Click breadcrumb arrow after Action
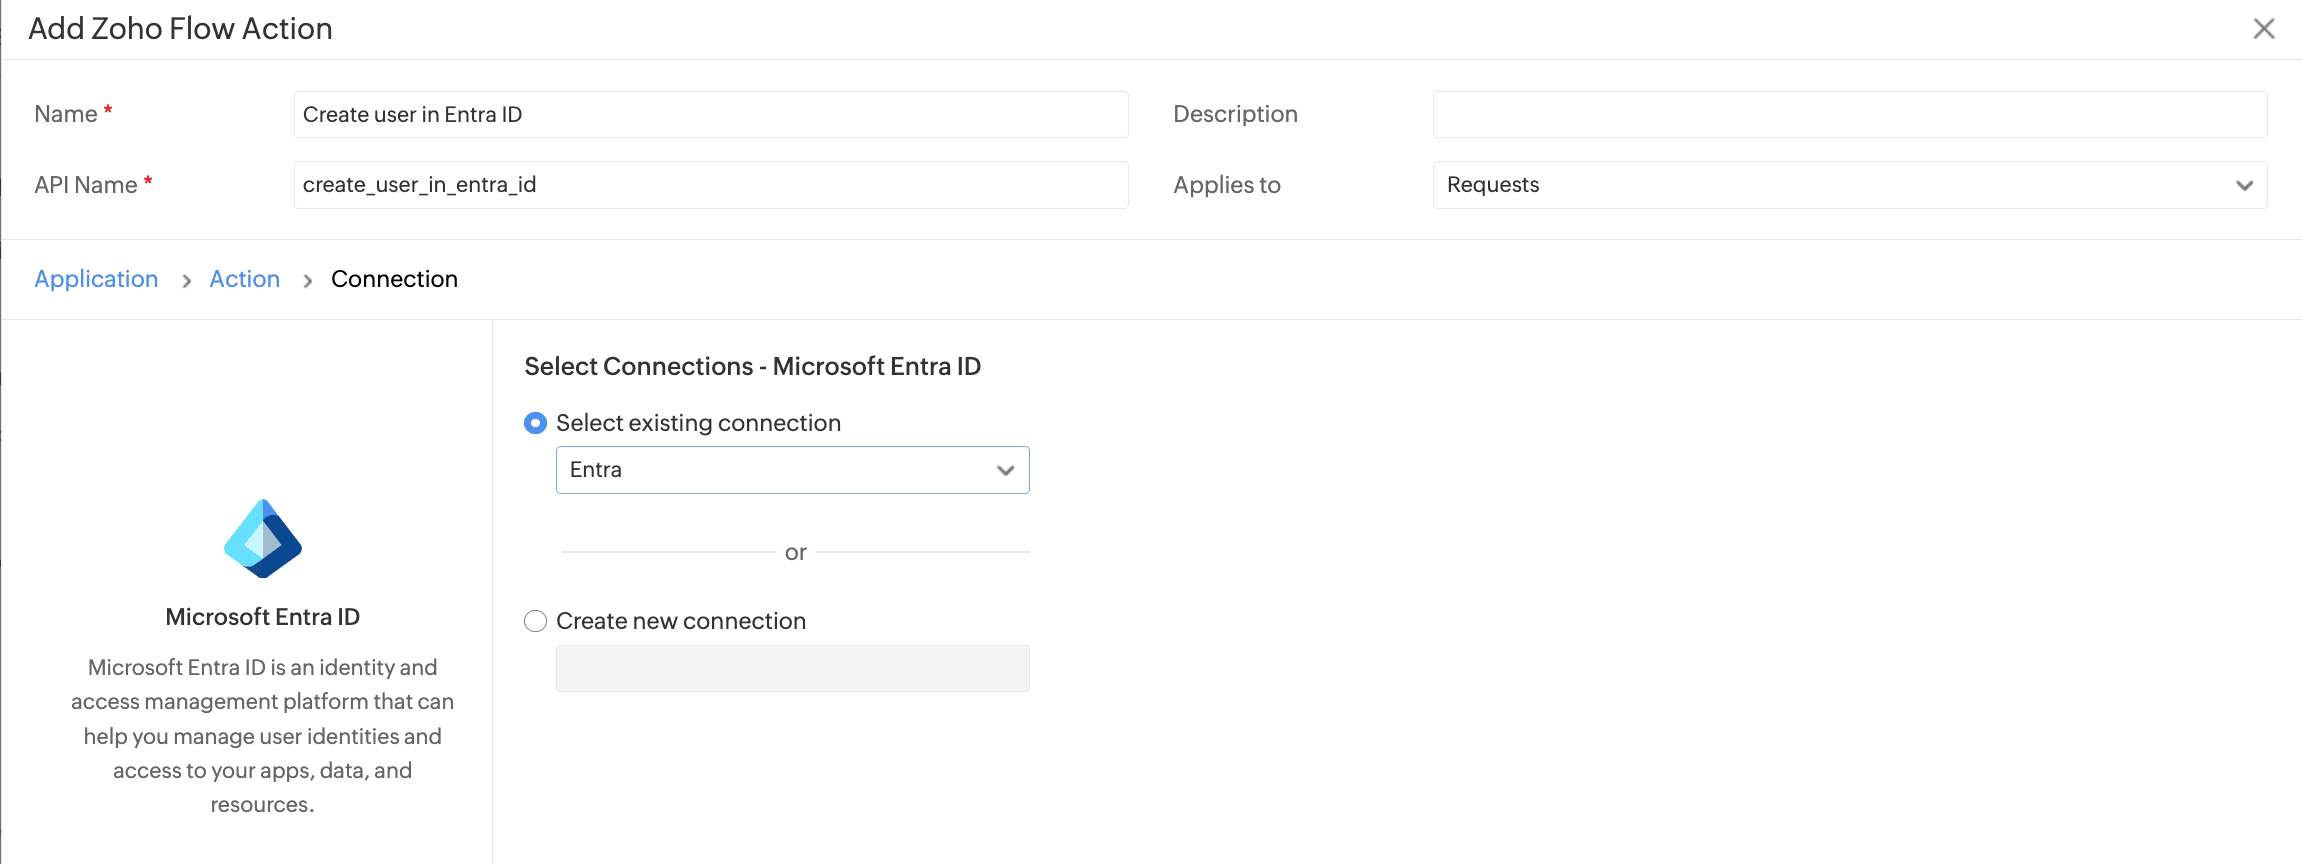This screenshot has width=2302, height=864. point(307,281)
